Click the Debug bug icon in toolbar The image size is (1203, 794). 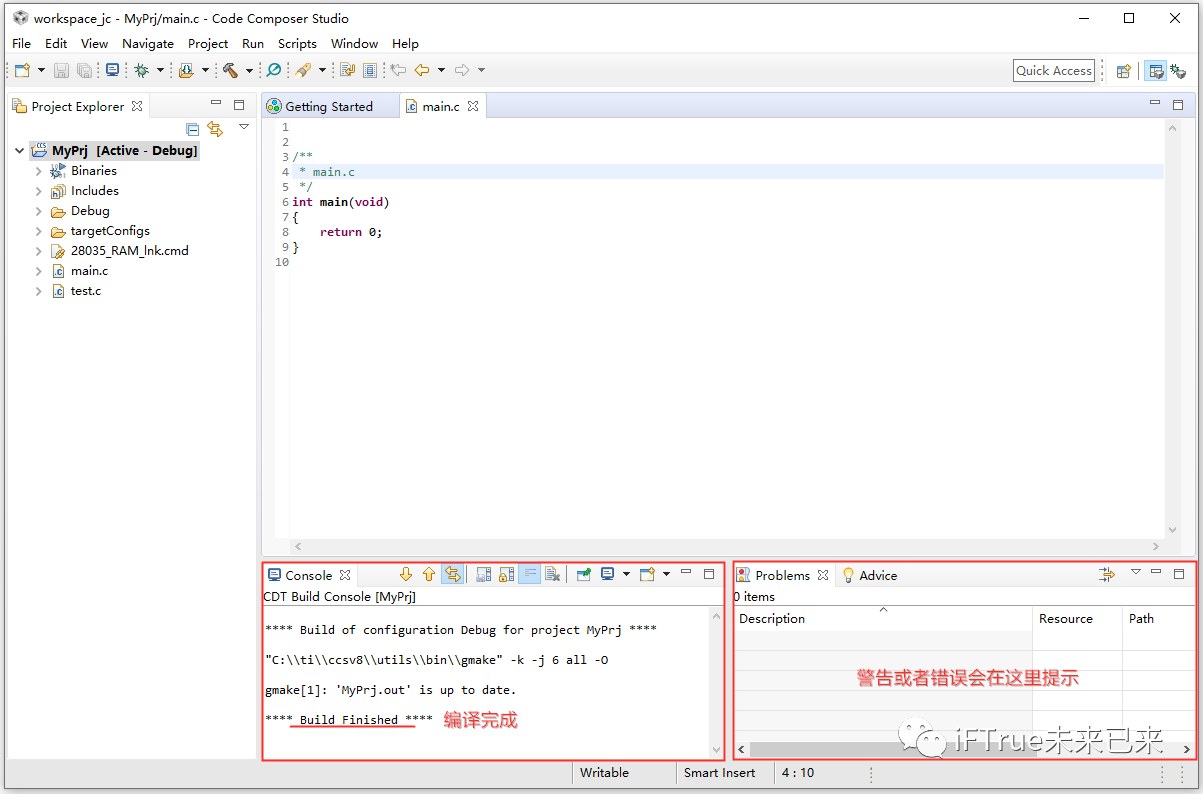tap(142, 70)
